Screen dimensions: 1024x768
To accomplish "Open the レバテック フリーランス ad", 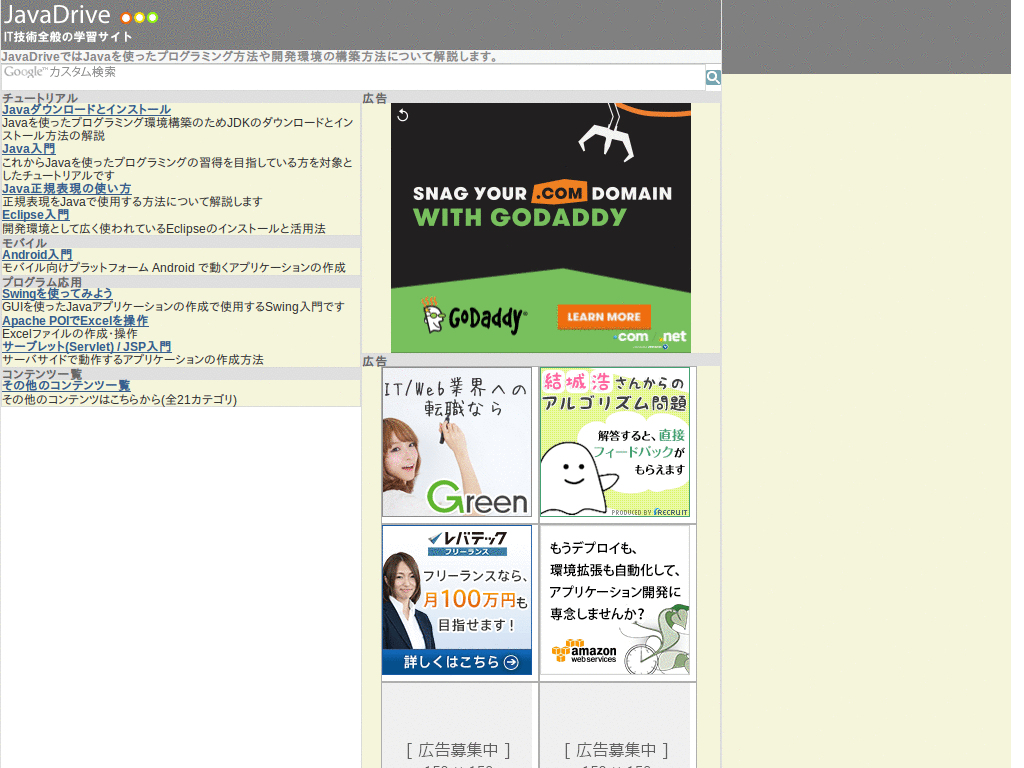I will (456, 600).
